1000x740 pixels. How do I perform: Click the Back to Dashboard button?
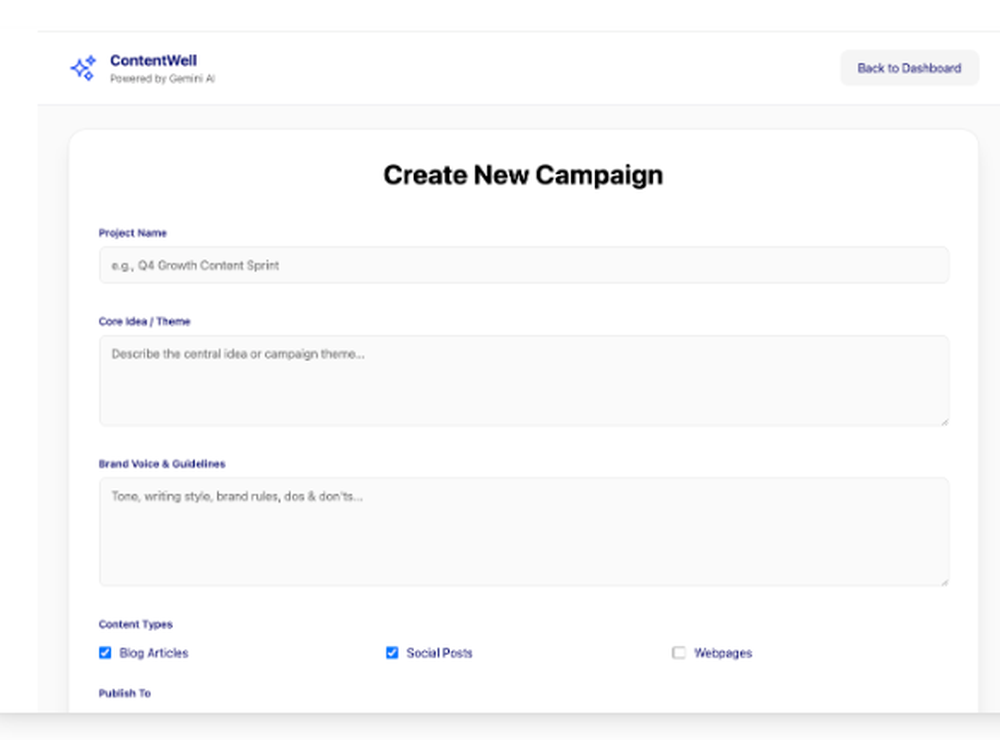(909, 68)
